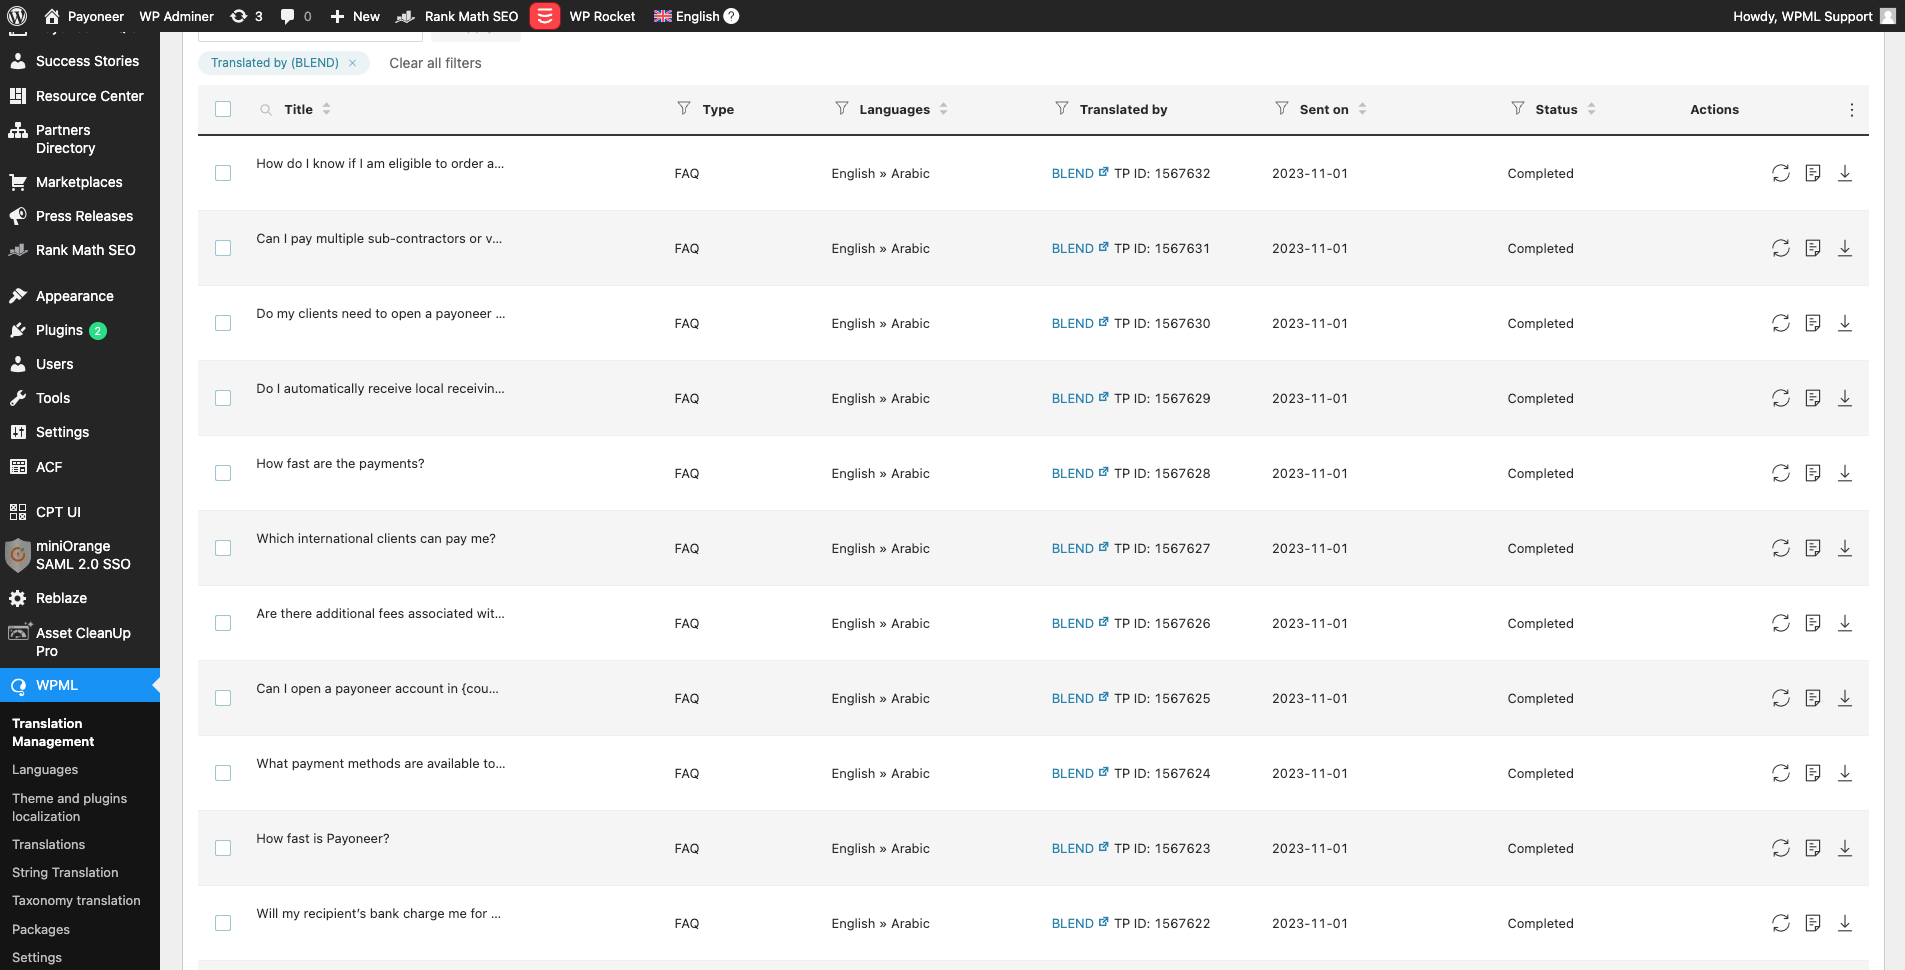Refresh status for job TP ID 1567623
Screen dimensions: 1905x970
coord(1781,848)
